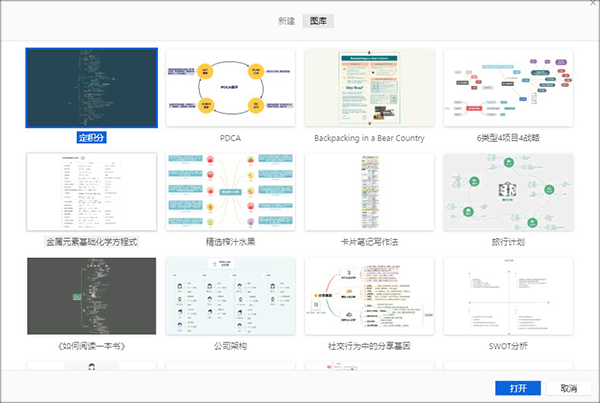The width and height of the screenshot is (600, 403).
Task: Cancel with the 取消 button
Action: (569, 388)
